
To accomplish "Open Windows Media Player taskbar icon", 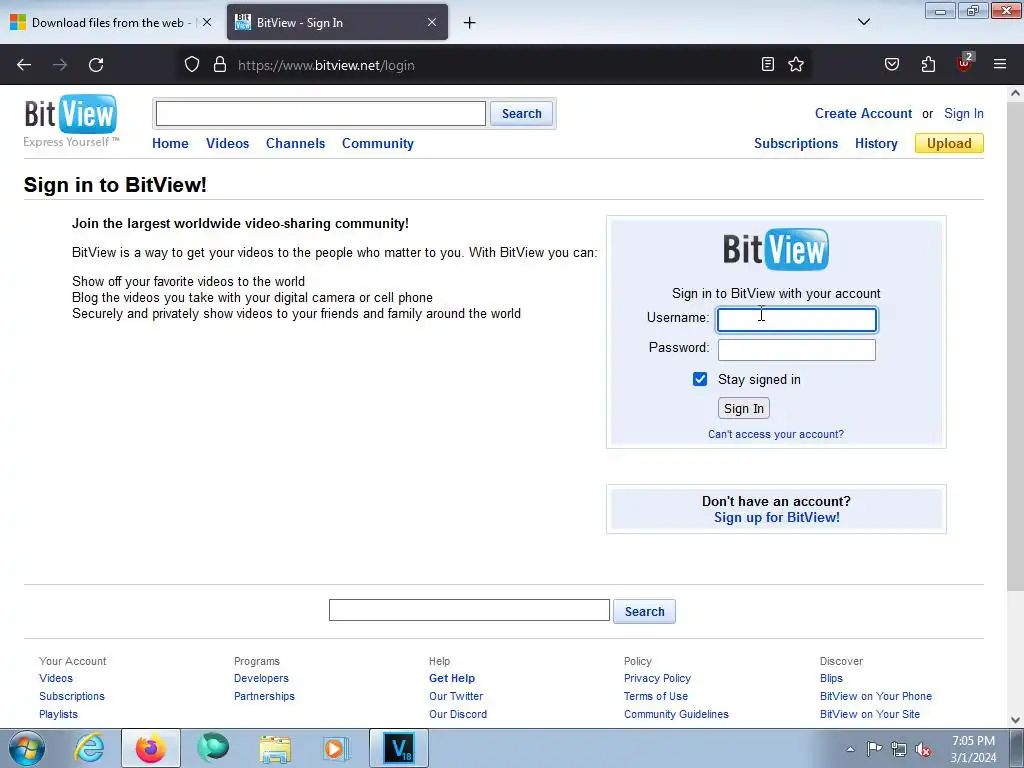I will tap(336, 748).
